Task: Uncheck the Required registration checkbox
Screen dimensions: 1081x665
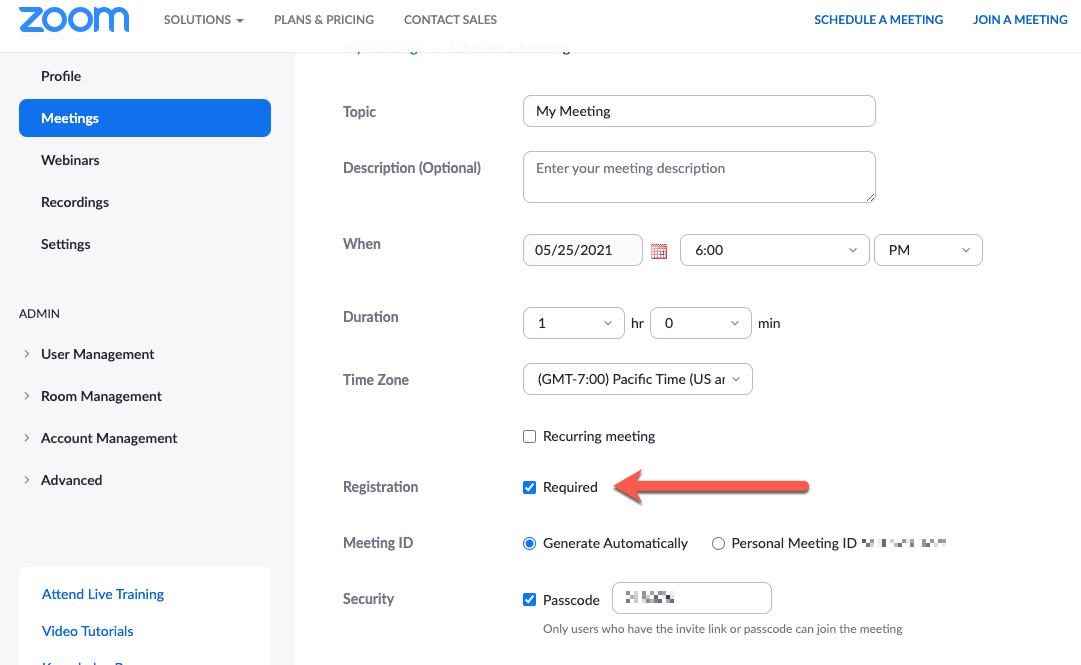Action: click(529, 487)
